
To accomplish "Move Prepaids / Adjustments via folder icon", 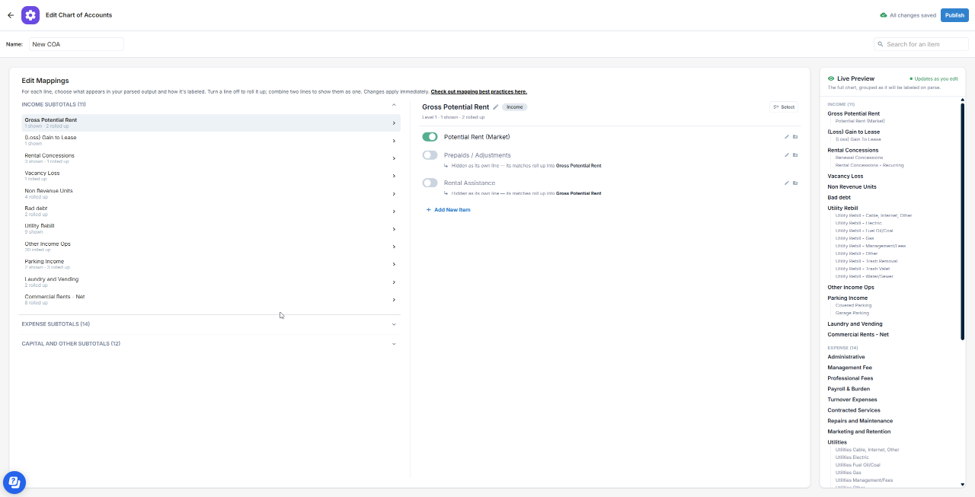I will [795, 155].
